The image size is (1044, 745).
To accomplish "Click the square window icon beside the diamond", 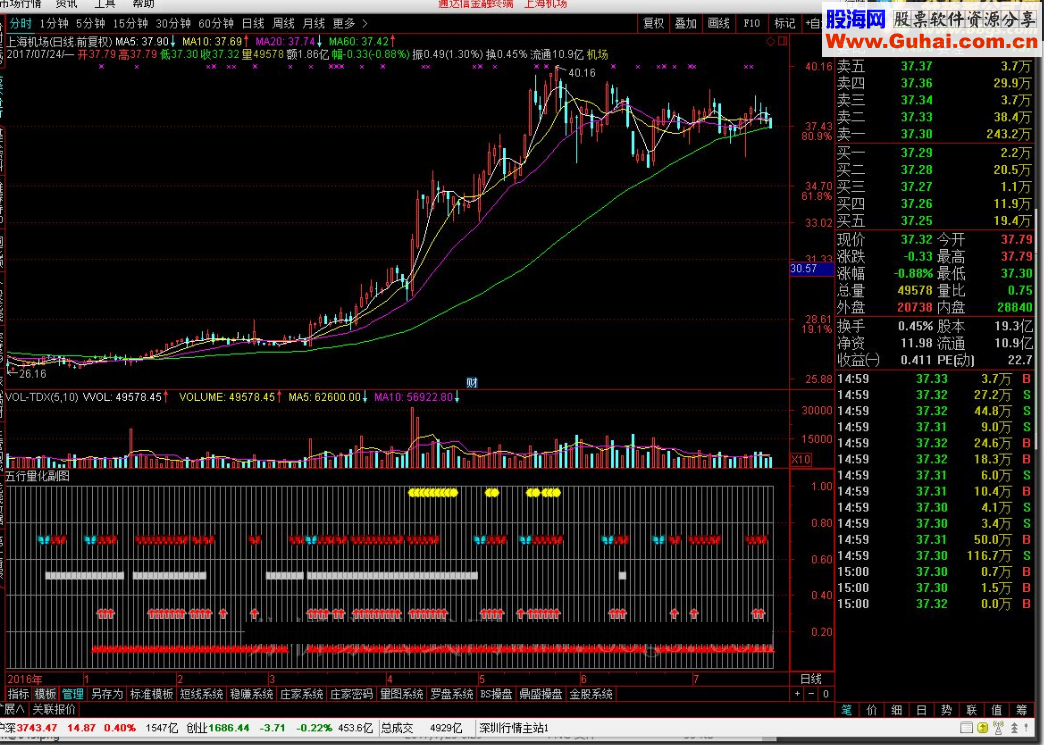I will pyautogui.click(x=782, y=41).
